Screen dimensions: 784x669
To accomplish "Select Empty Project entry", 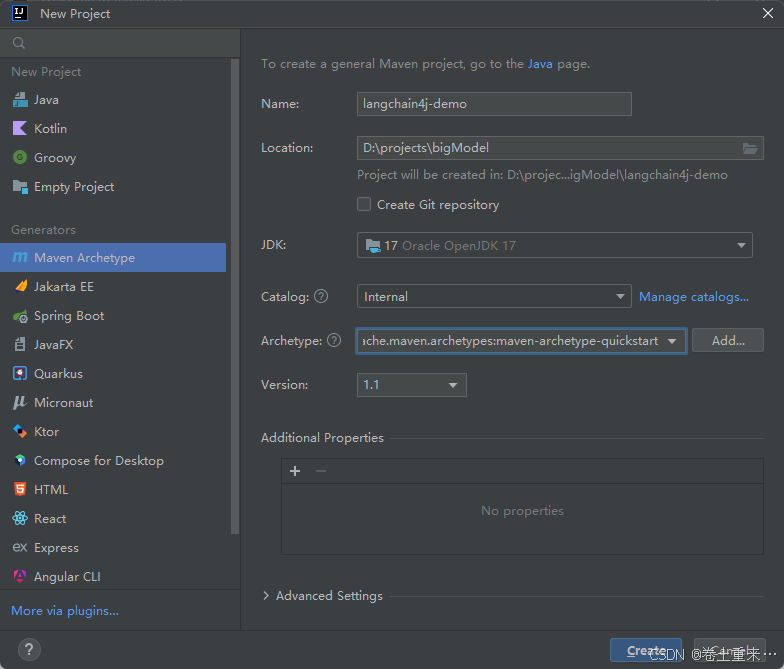I will click(113, 186).
